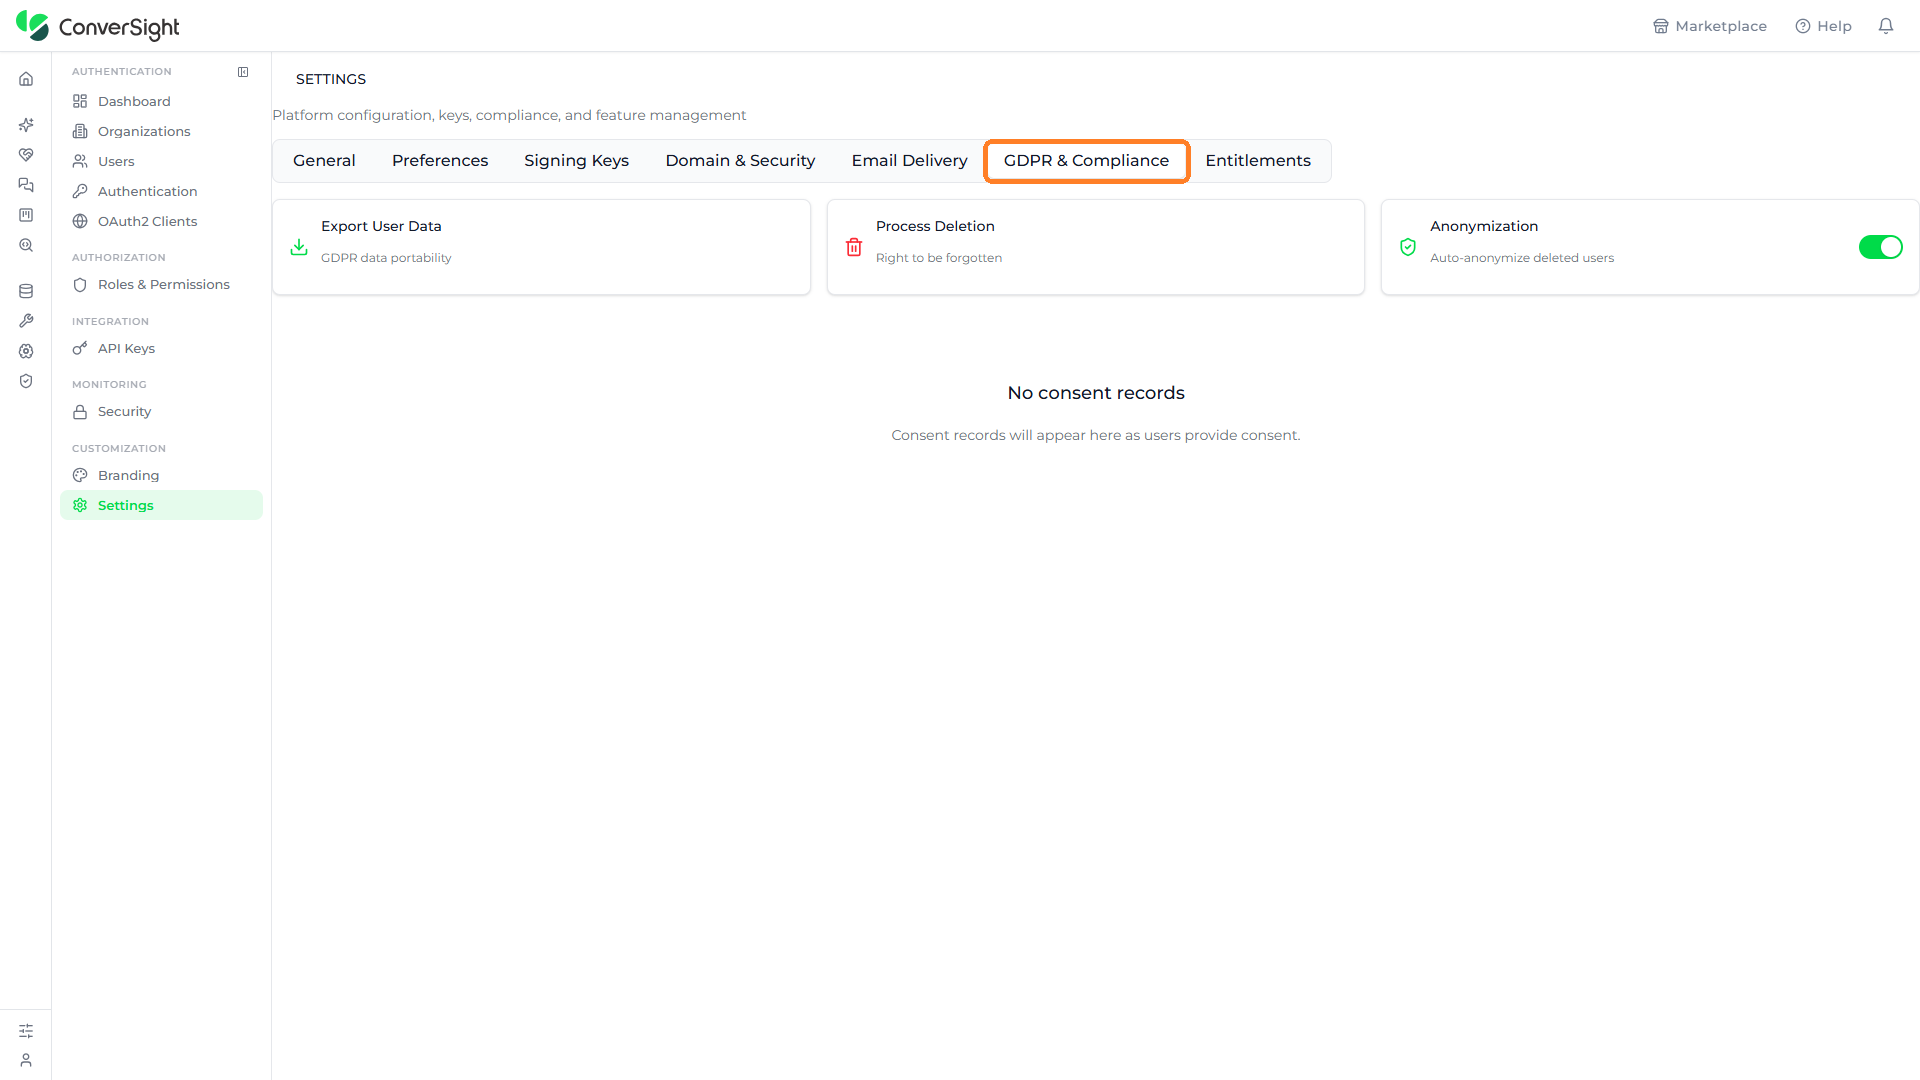This screenshot has width=1920, height=1080.
Task: Click the board icon in left rail
Action: [26, 215]
